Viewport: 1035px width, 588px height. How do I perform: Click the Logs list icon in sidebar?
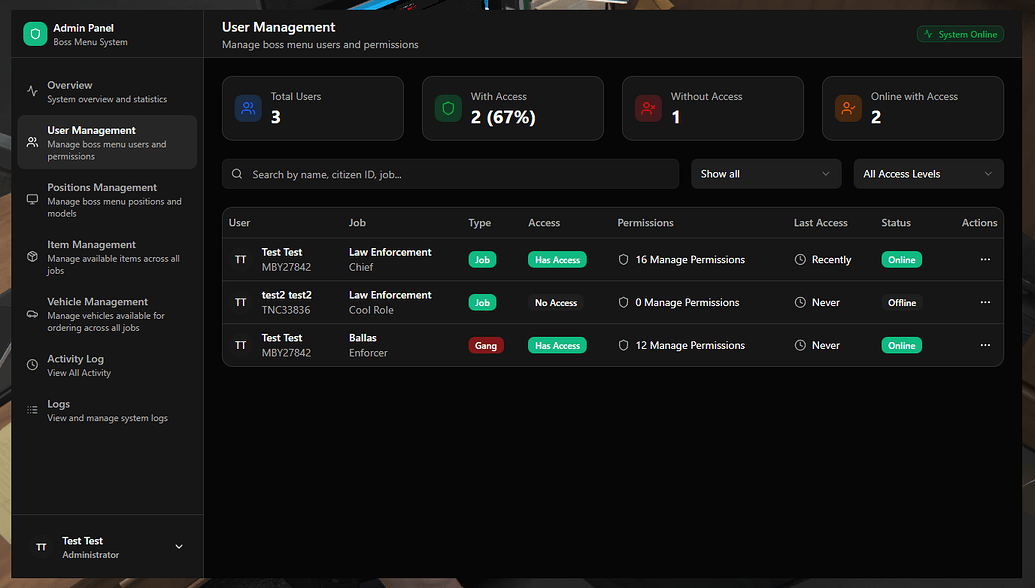point(32,410)
